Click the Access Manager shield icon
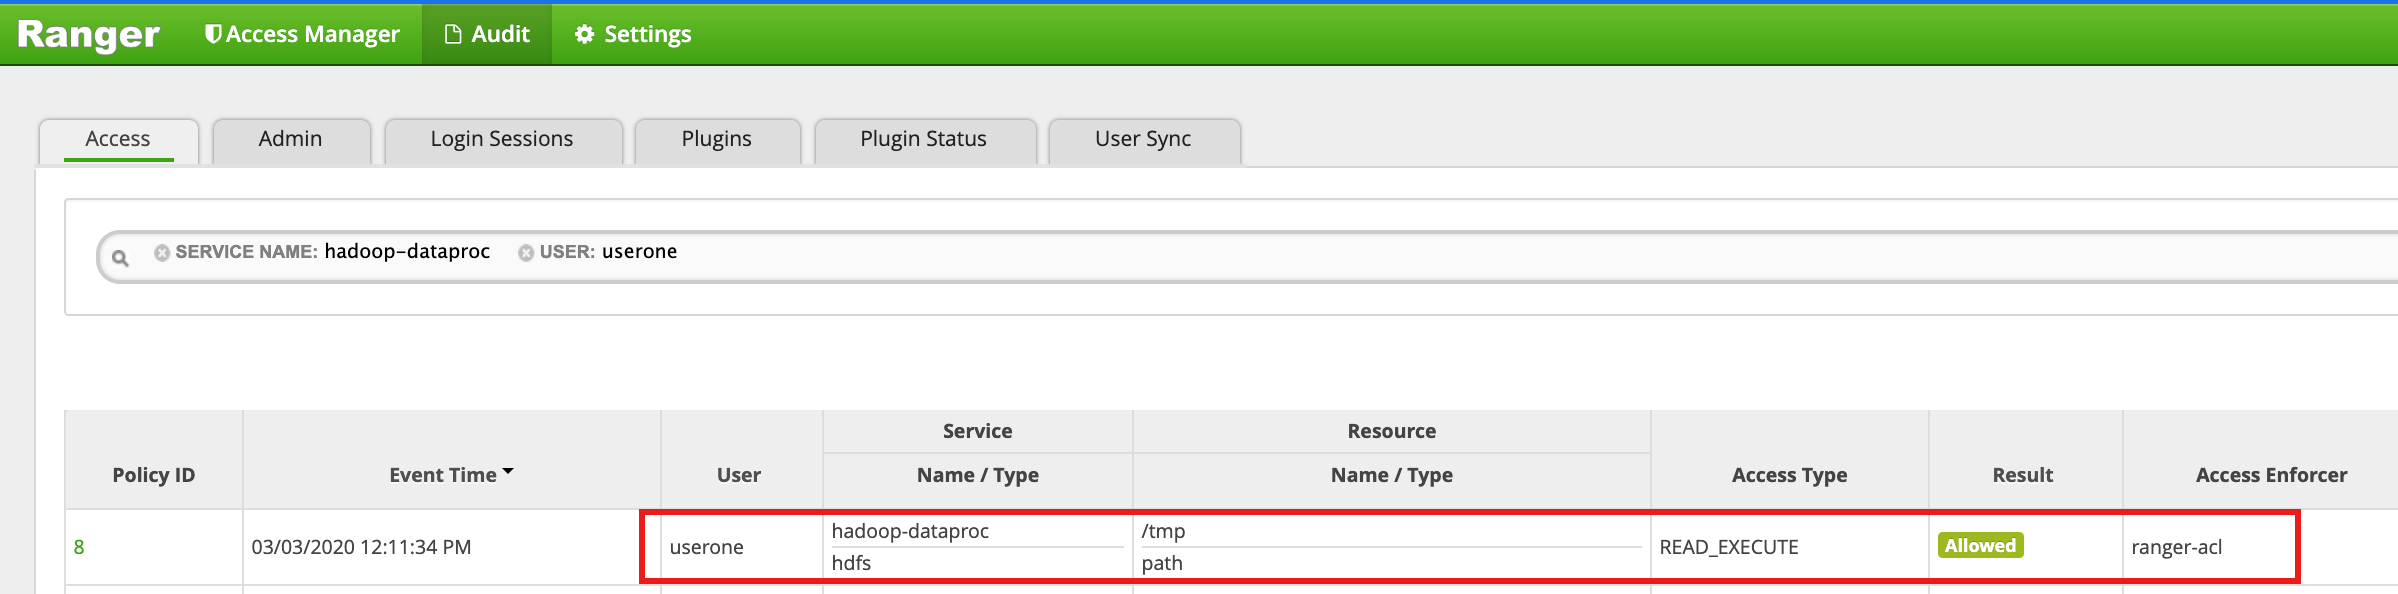 pos(212,34)
